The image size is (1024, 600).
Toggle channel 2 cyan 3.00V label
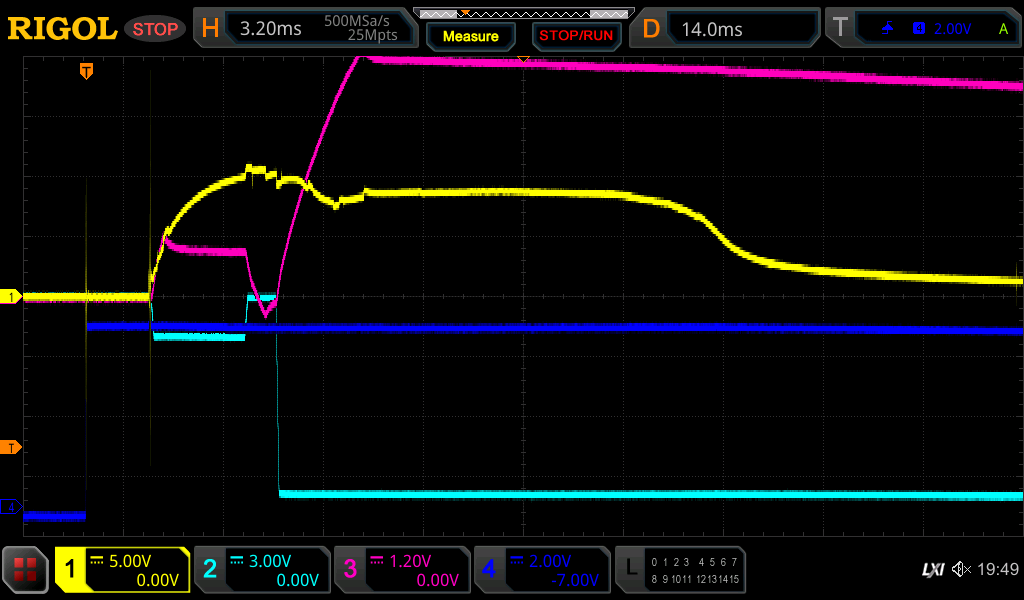262,570
